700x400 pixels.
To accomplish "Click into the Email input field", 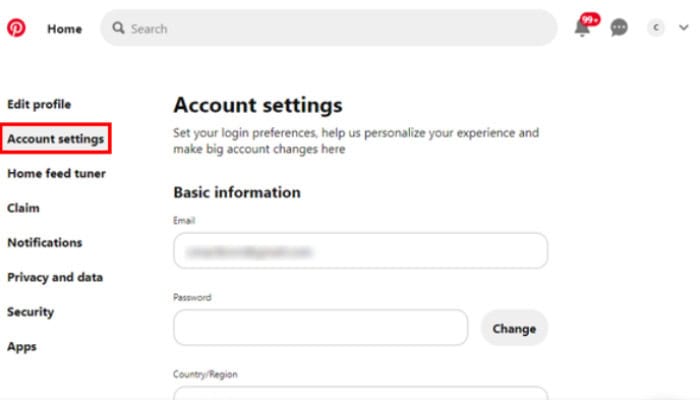I will 361,251.
